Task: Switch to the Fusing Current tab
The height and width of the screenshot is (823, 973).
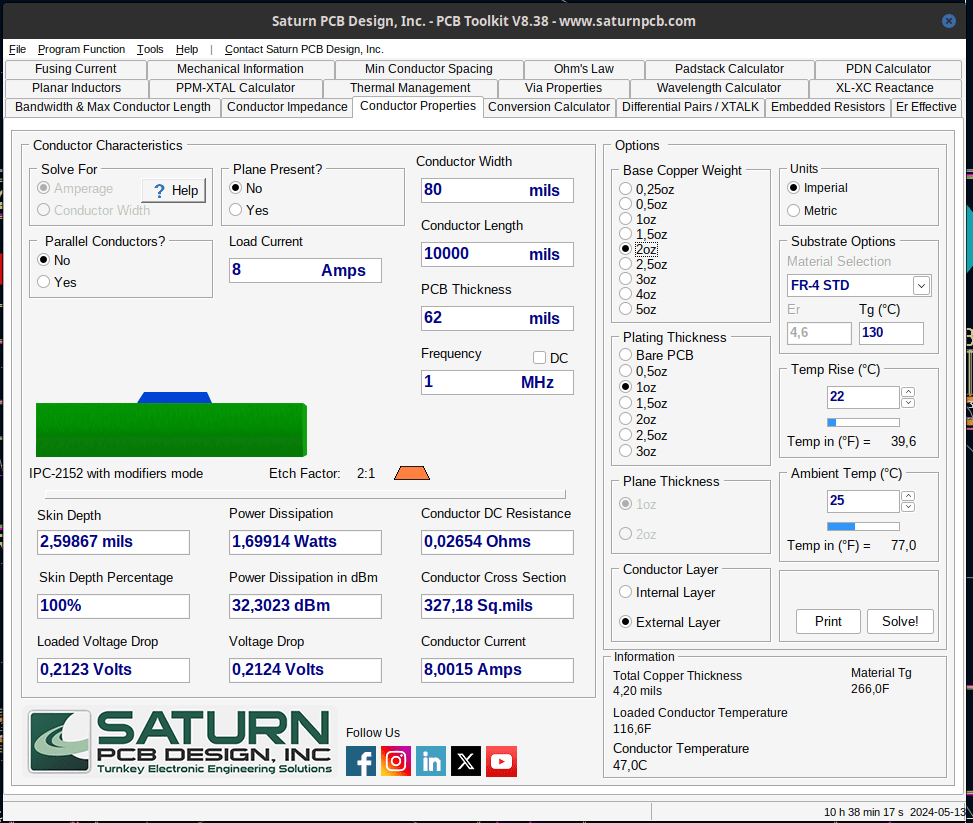Action: tap(76, 68)
